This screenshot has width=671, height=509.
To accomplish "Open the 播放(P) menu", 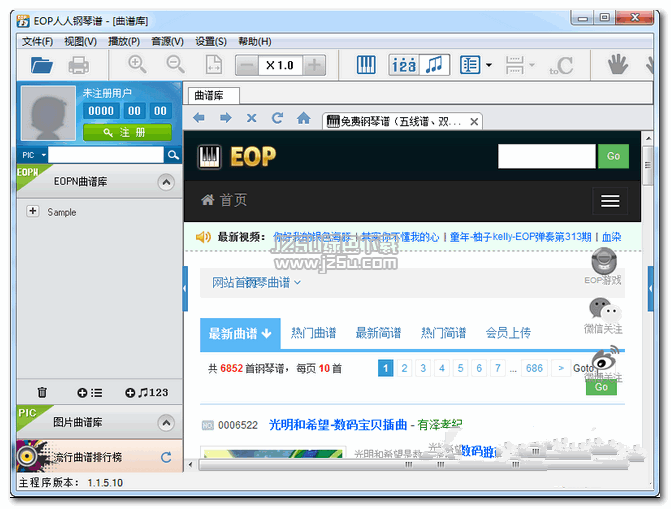I will tap(124, 42).
